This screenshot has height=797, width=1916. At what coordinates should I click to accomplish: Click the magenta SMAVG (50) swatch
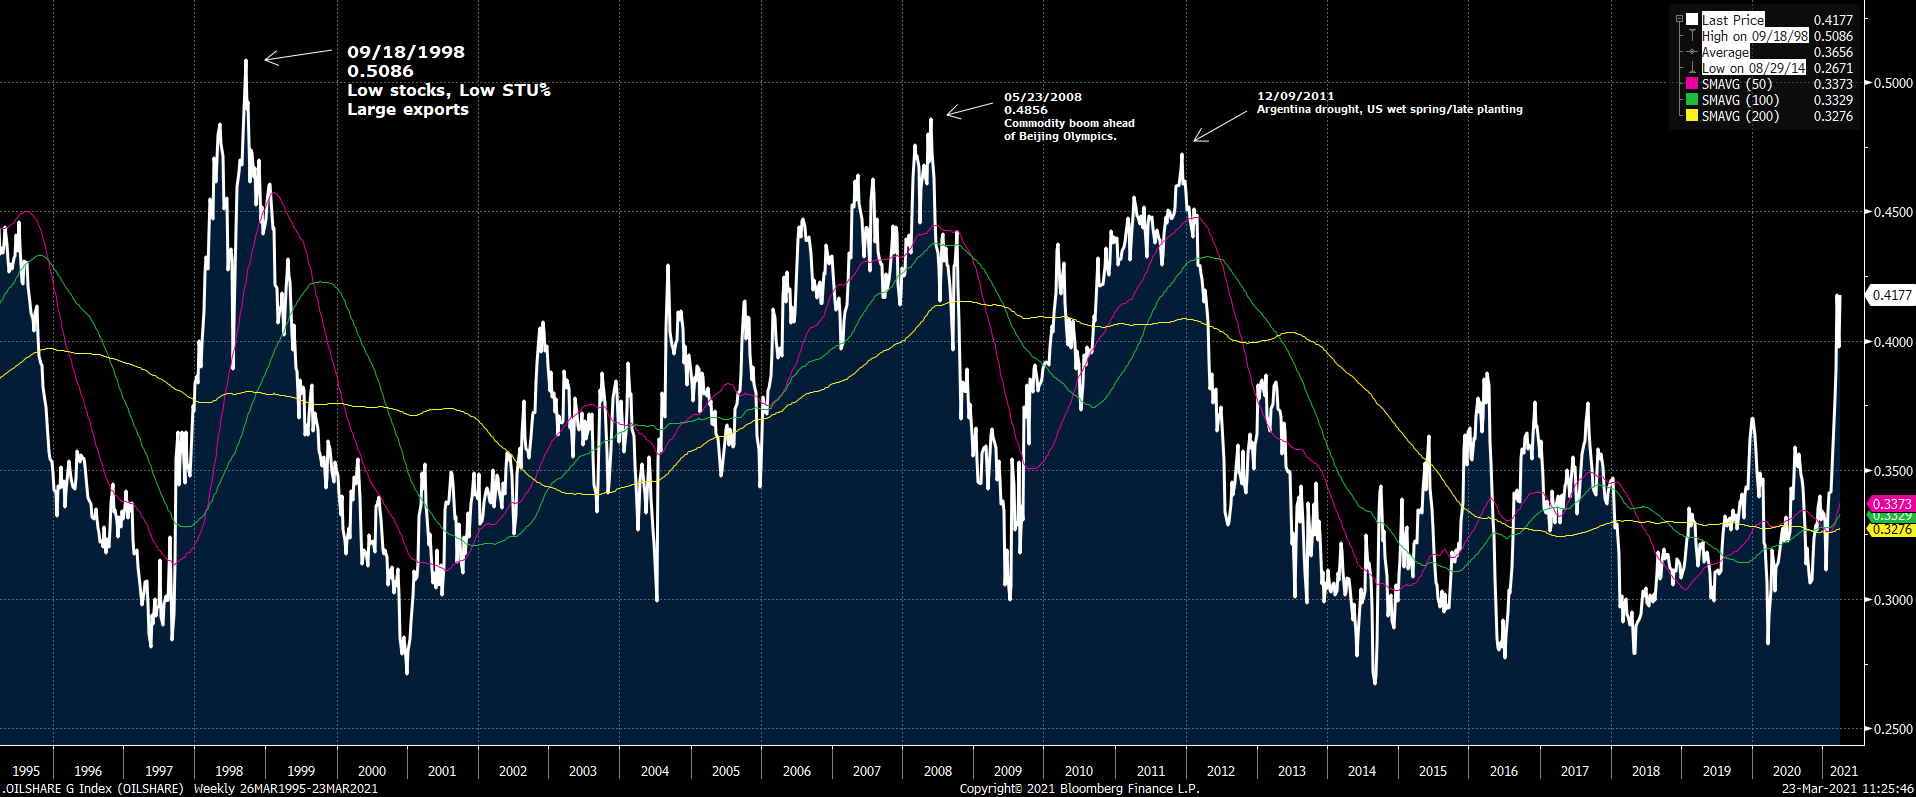[1692, 84]
